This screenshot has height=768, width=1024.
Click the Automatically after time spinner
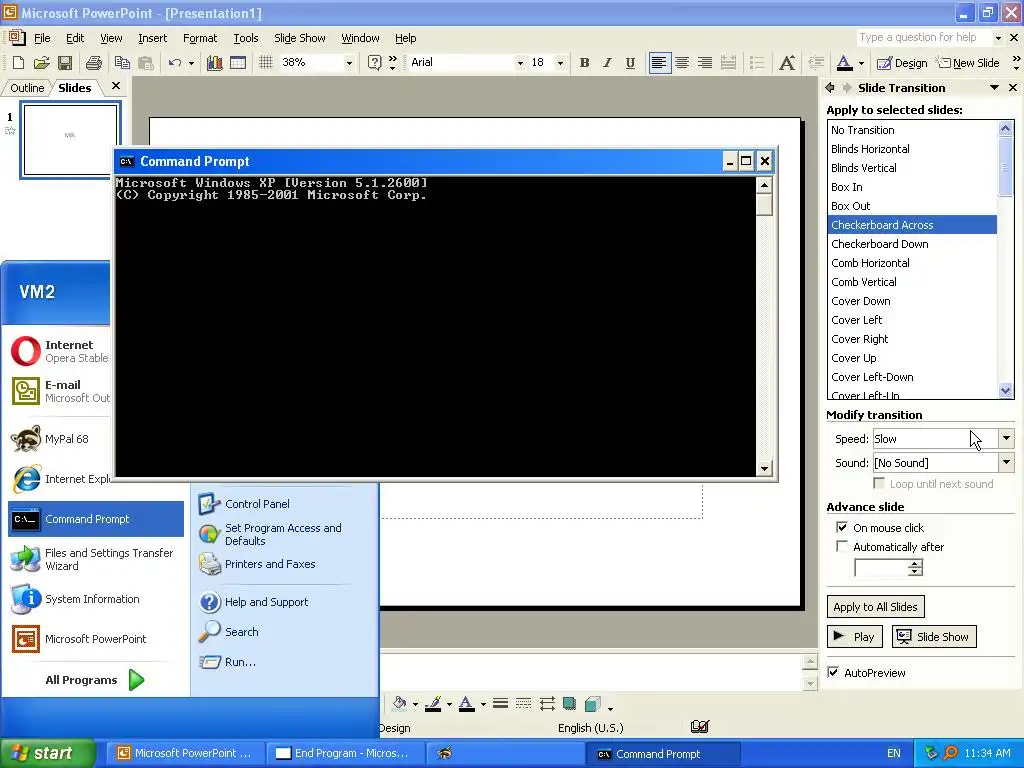915,568
